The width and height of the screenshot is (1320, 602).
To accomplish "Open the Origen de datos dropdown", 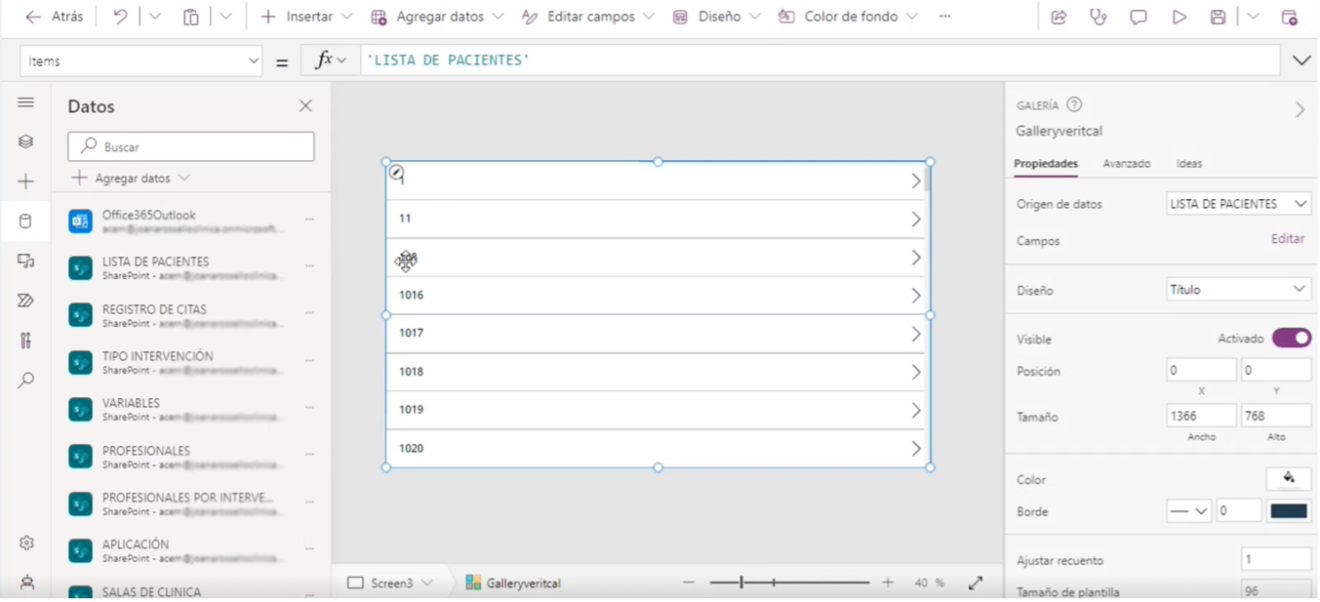I will [x=1238, y=203].
